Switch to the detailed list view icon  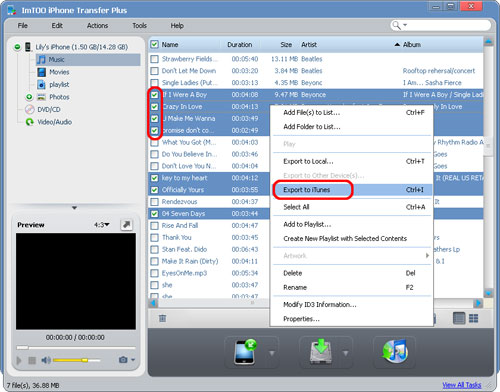pyautogui.click(x=459, y=318)
